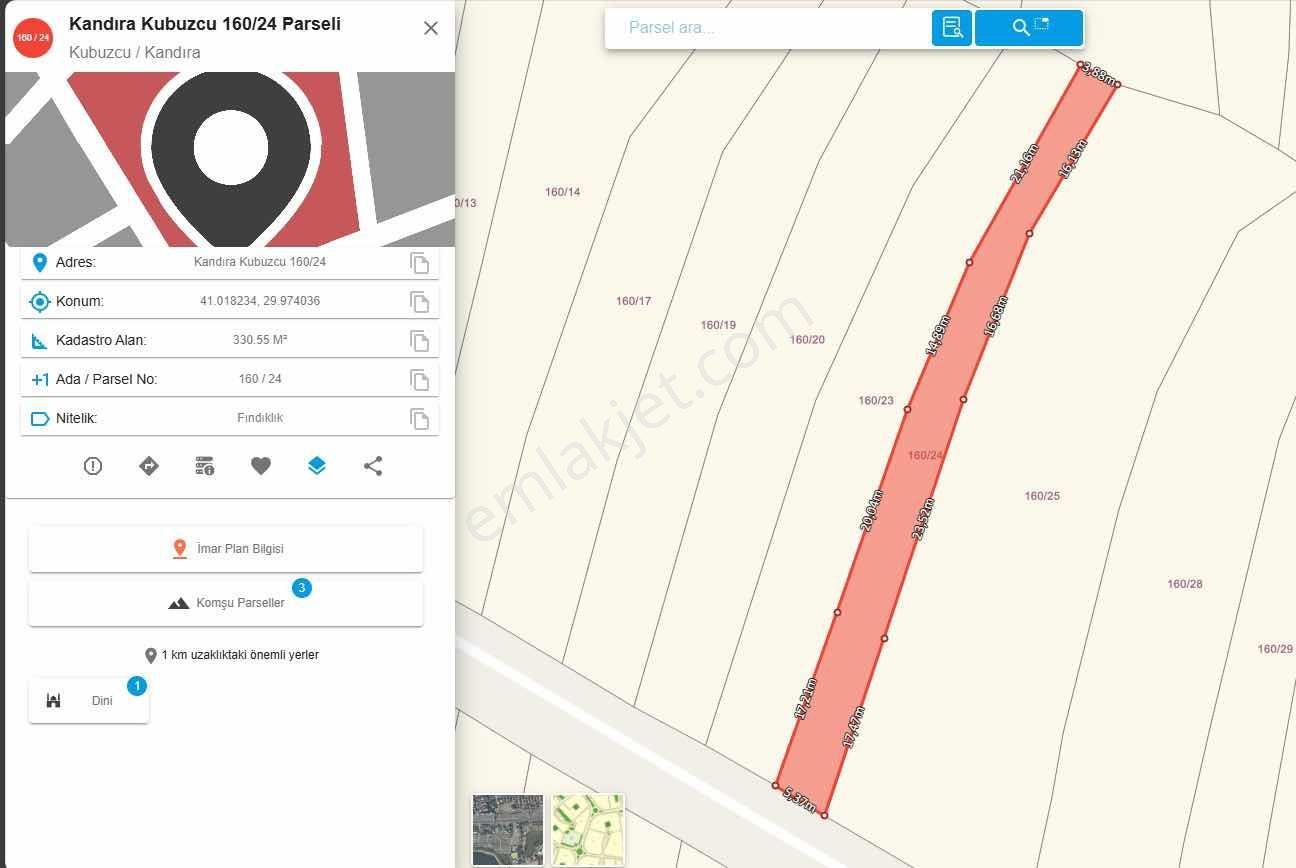Image resolution: width=1296 pixels, height=868 pixels.
Task: Click the 160 / 24 parsel number value
Action: pos(260,379)
